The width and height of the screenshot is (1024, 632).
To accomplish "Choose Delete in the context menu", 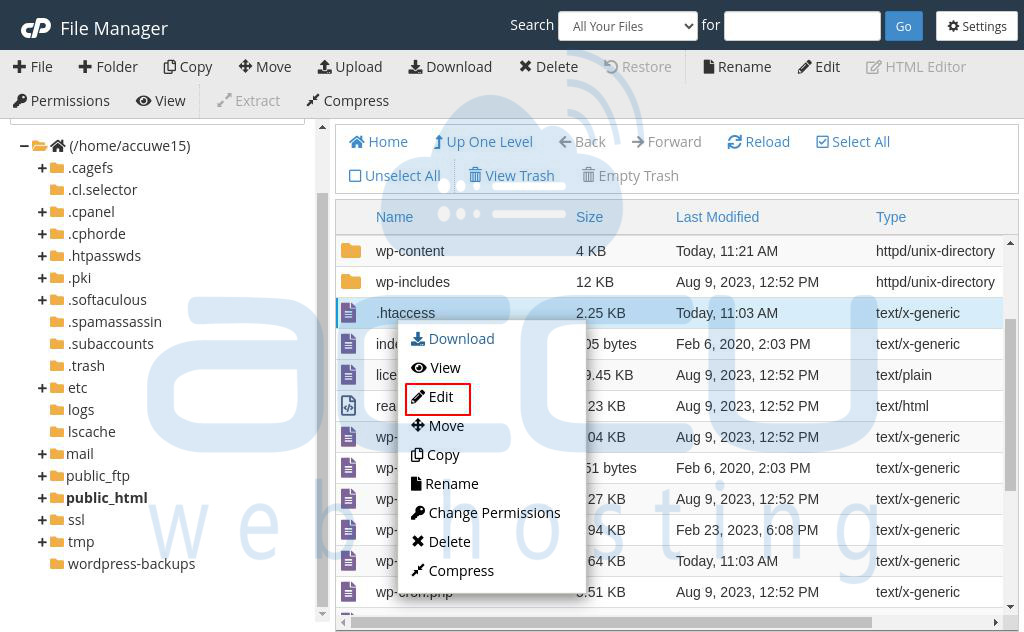I will click(x=441, y=542).
